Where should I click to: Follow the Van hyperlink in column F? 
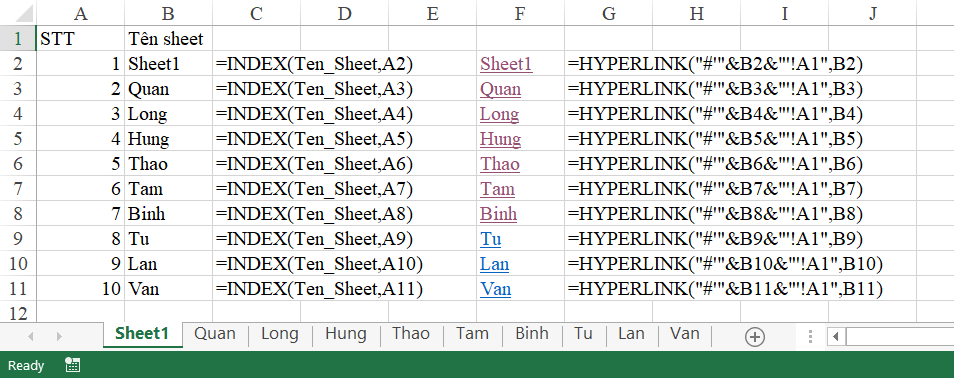(495, 289)
